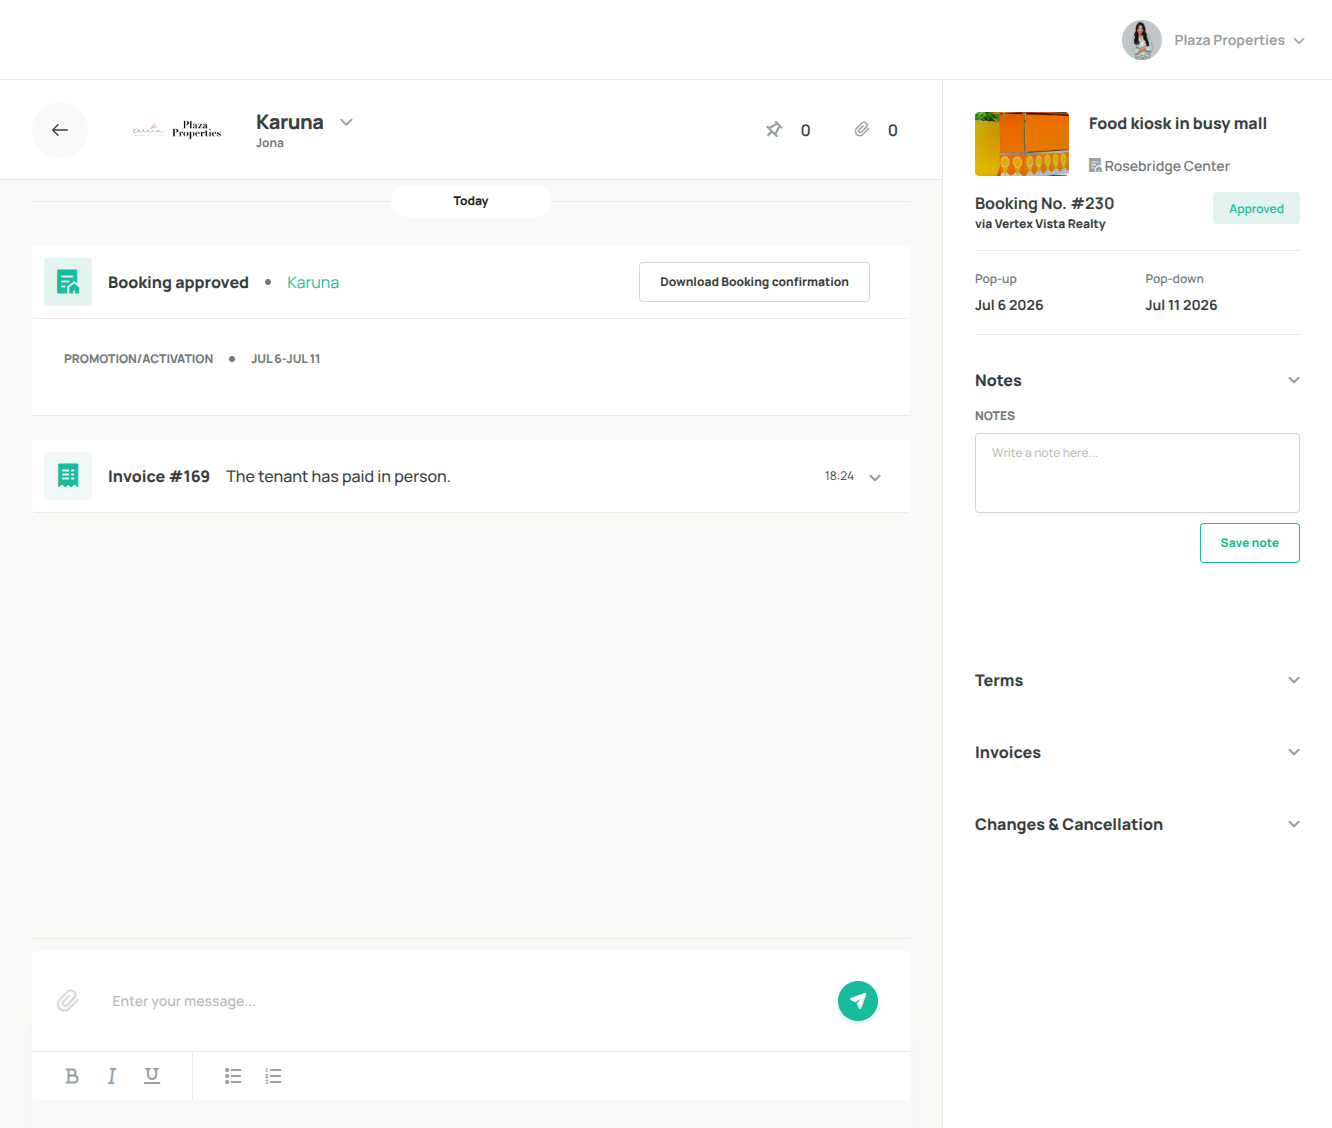Click the JUL 6-JUL 11 date range
The image size is (1332, 1128).
286,359
